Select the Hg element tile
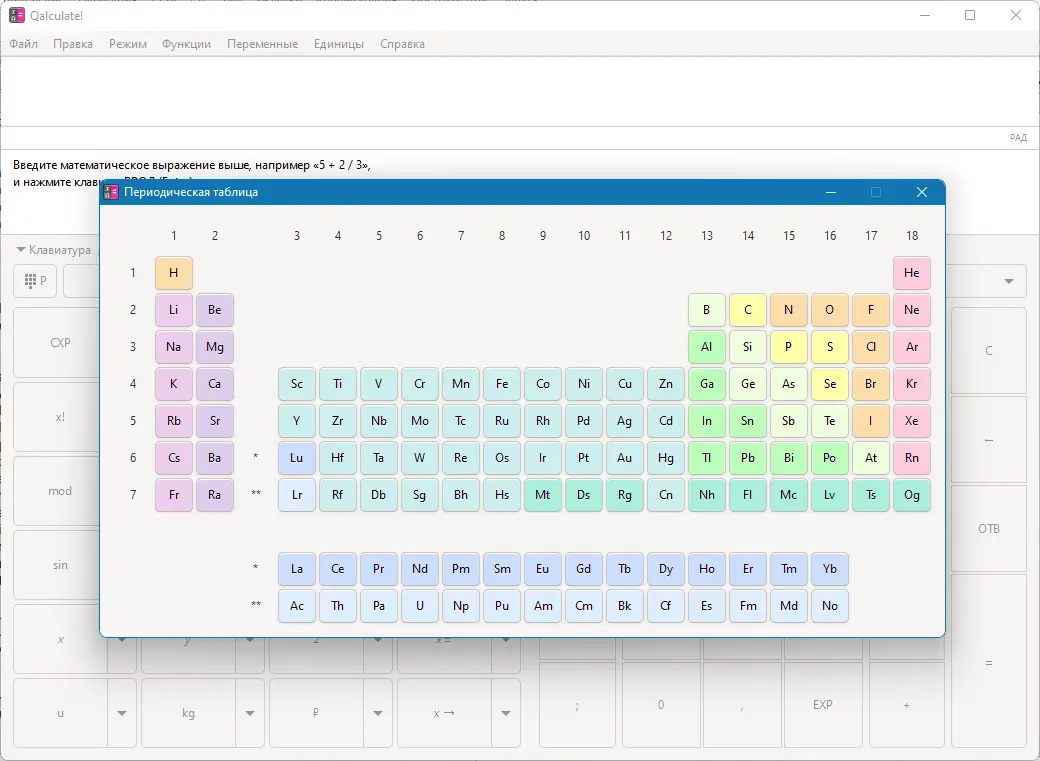This screenshot has height=761, width=1040. (666, 458)
